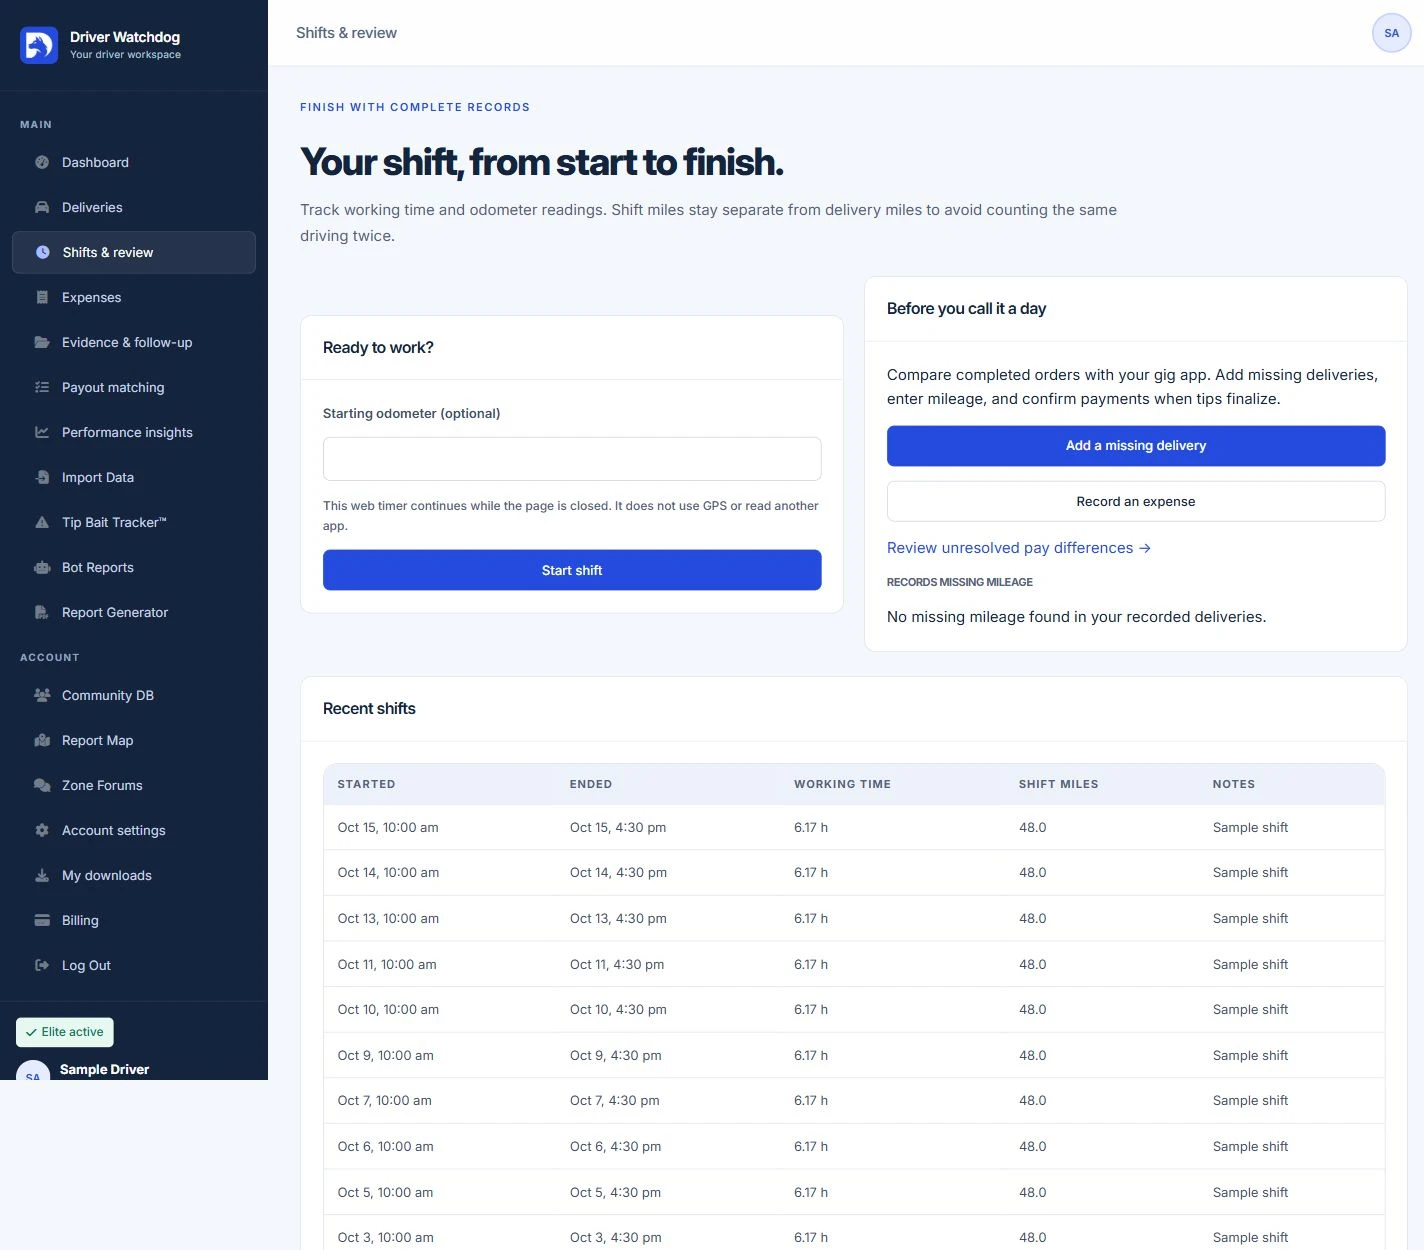
Task: Click the Tip Bait Tracker warning icon
Action: tap(42, 522)
